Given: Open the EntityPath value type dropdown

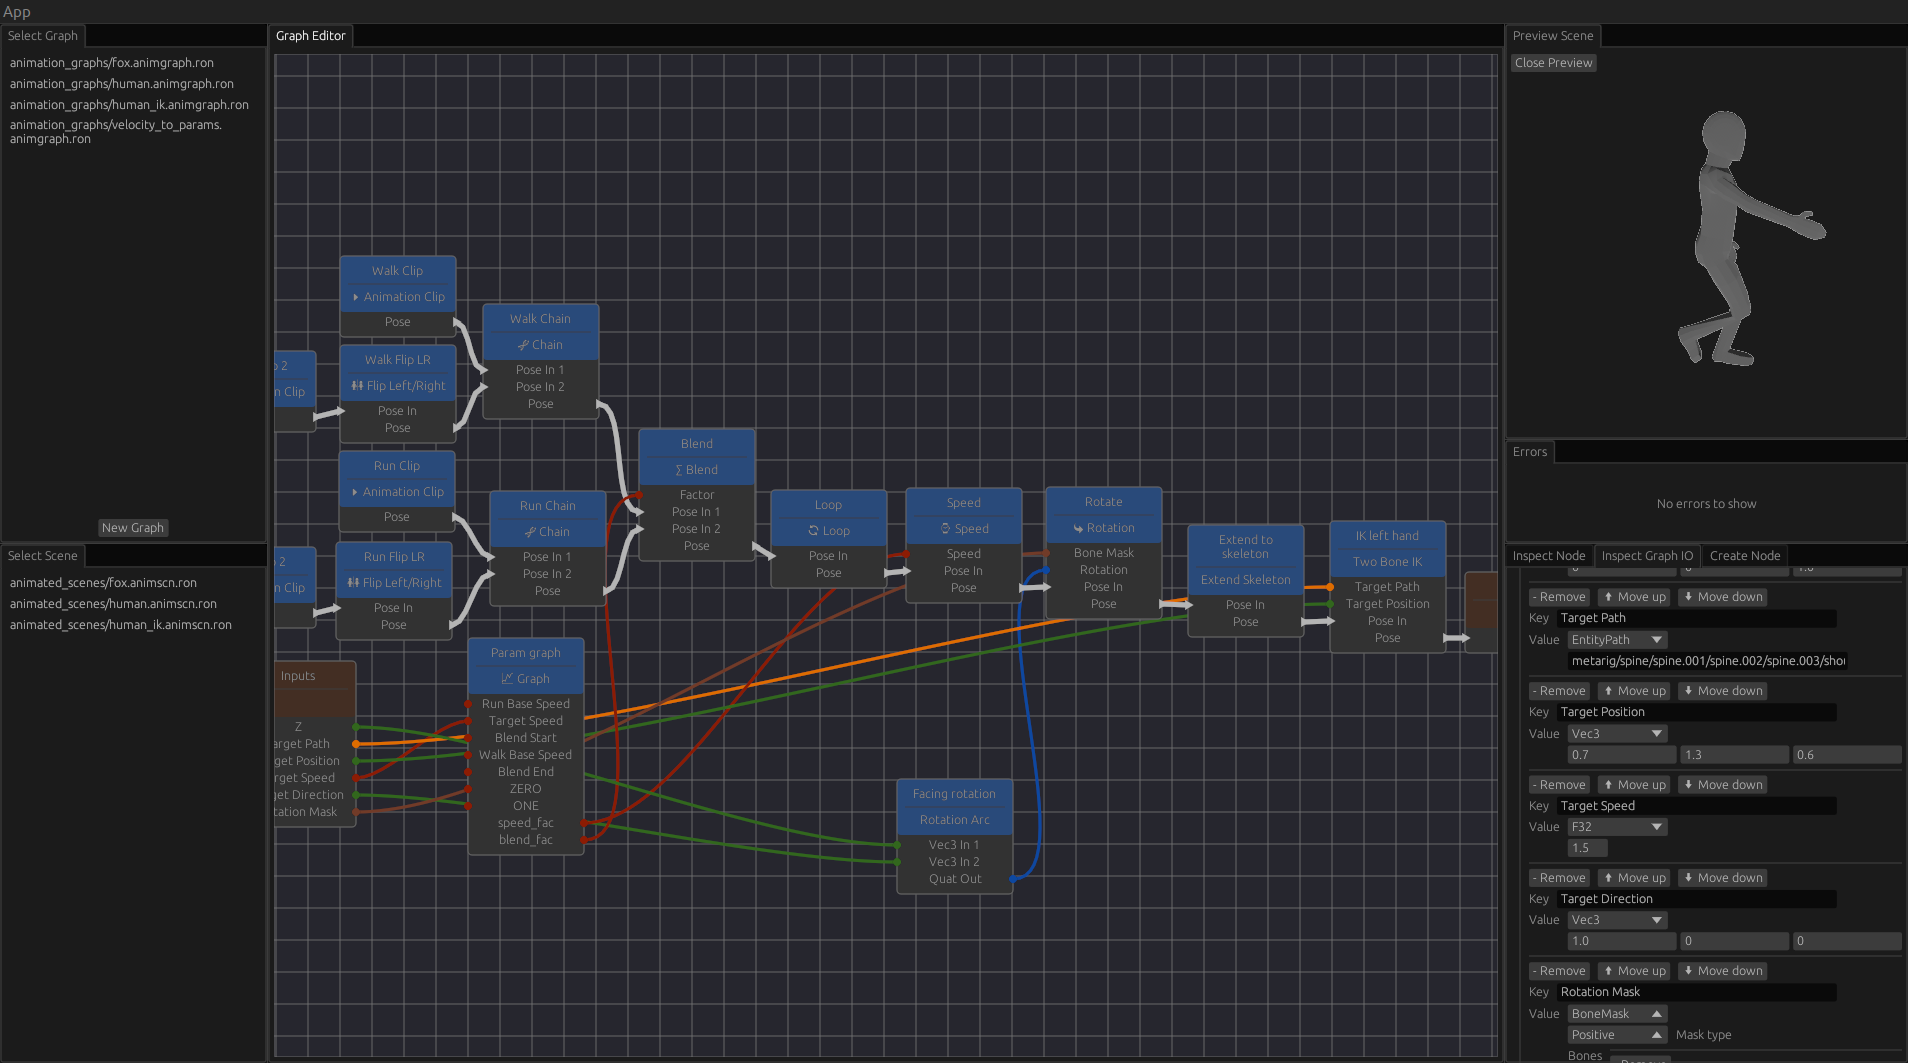Looking at the screenshot, I should 1616,640.
